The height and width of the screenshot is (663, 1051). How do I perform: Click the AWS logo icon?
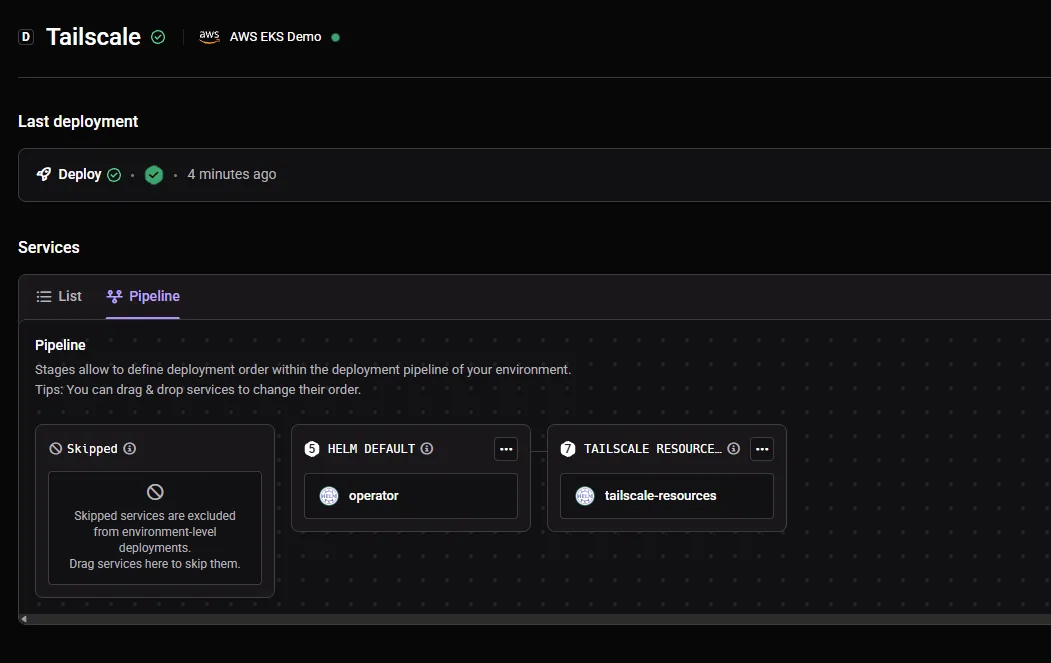[209, 37]
